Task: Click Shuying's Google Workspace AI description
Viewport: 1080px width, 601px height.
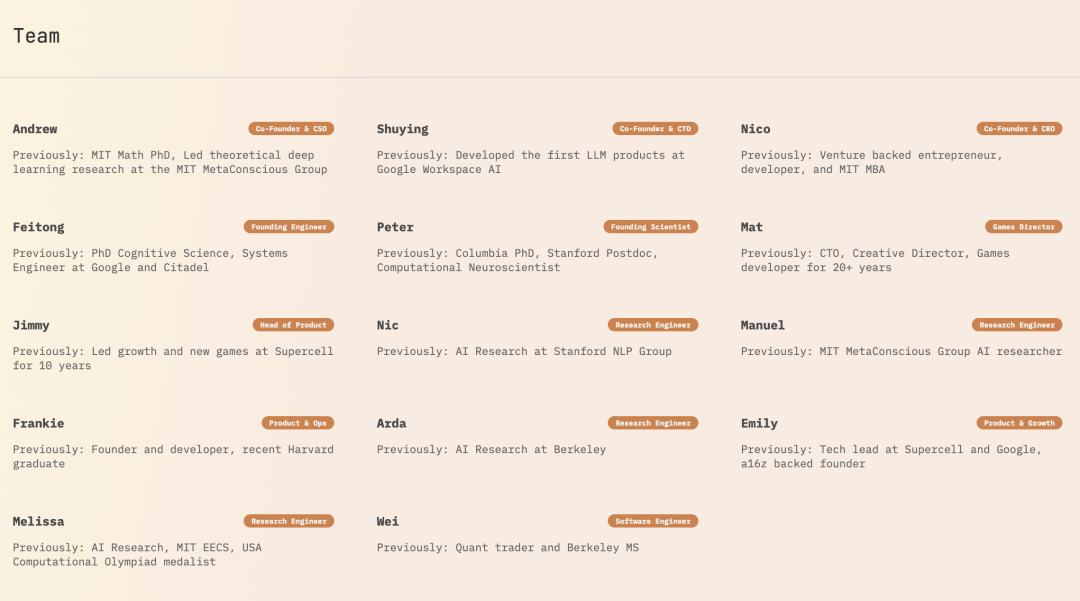Action: [530, 162]
